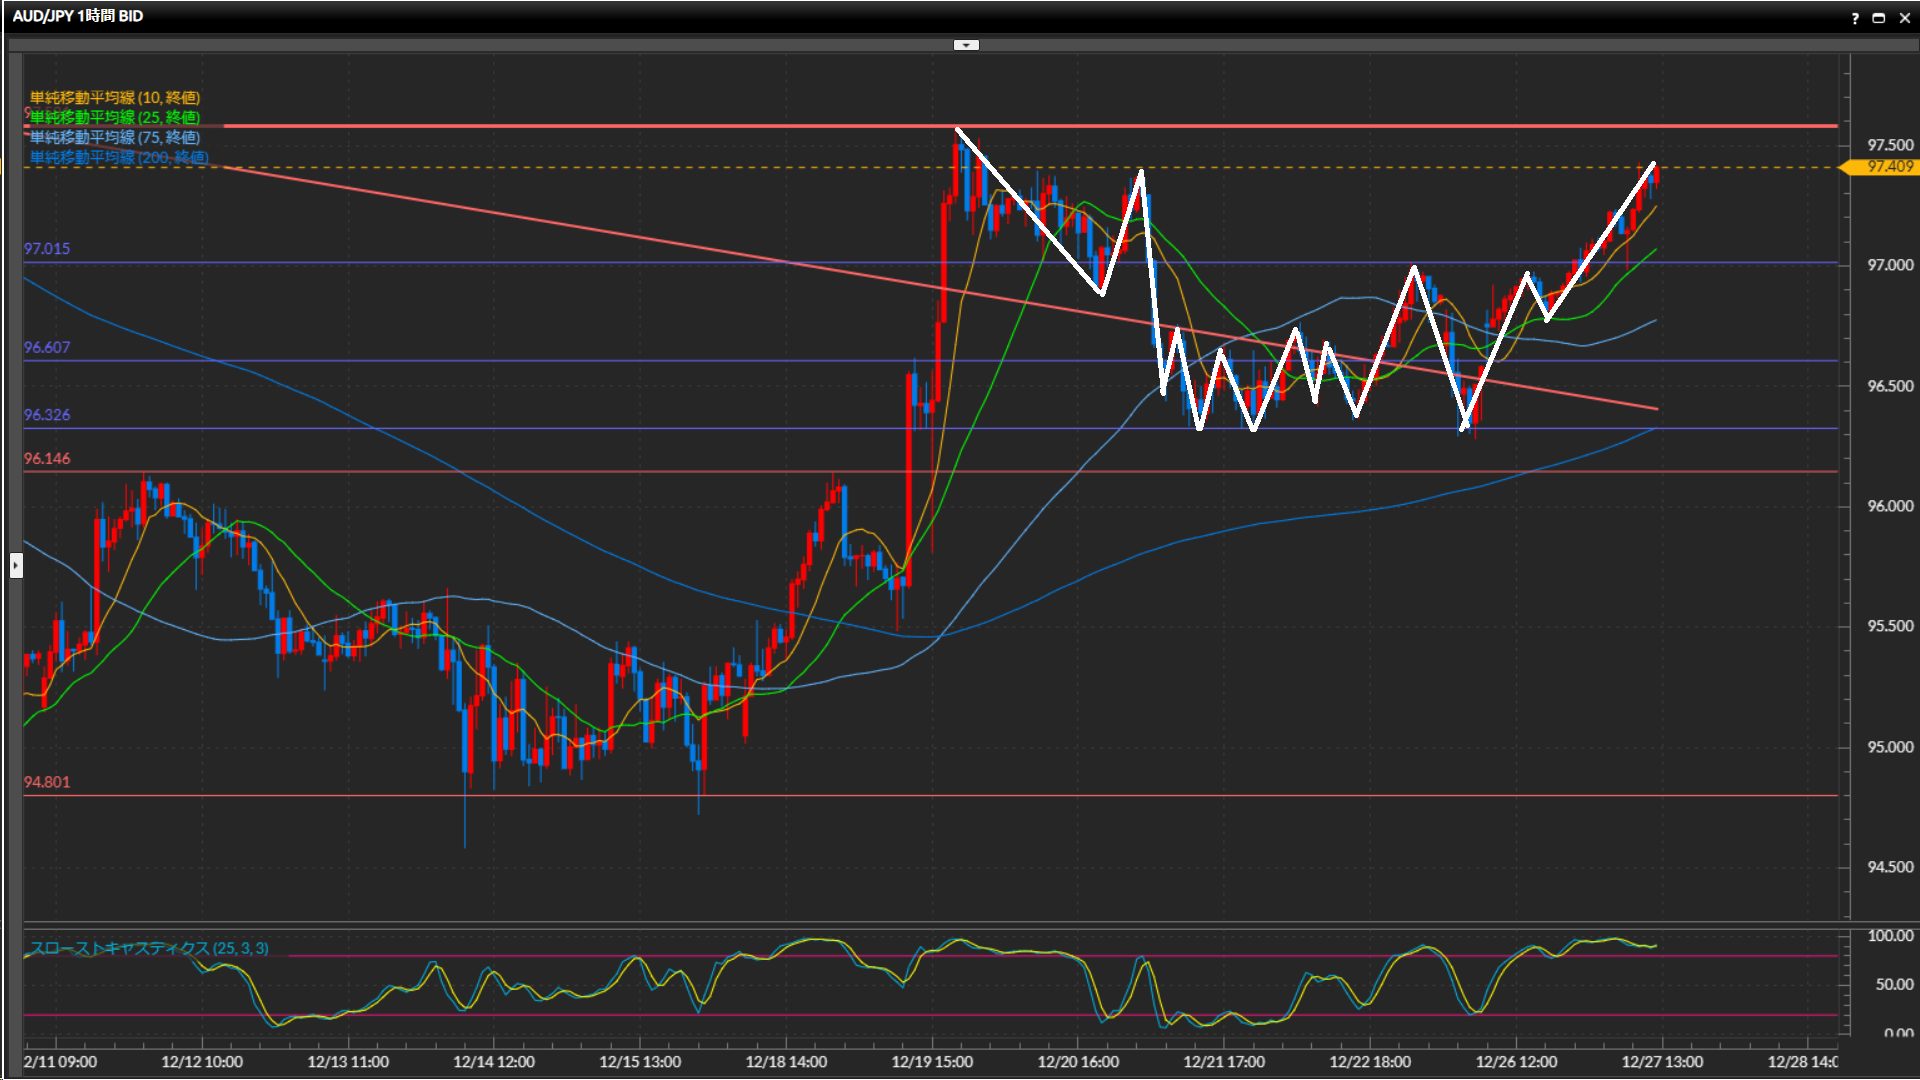Select the 単純移動平均線 (10, 終値) indicator label
Image resolution: width=1920 pixels, height=1080 pixels.
pos(115,97)
